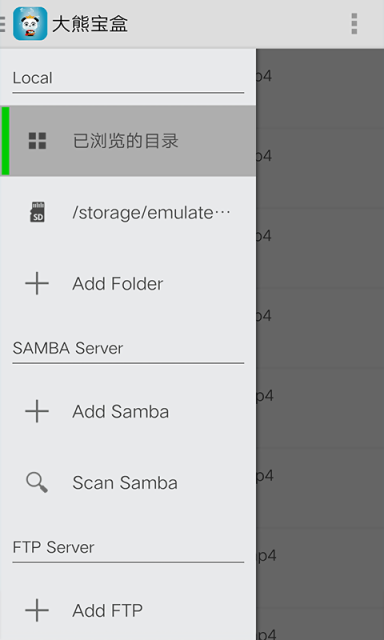Choose Add FTP text
The width and height of the screenshot is (384, 640).
click(107, 611)
